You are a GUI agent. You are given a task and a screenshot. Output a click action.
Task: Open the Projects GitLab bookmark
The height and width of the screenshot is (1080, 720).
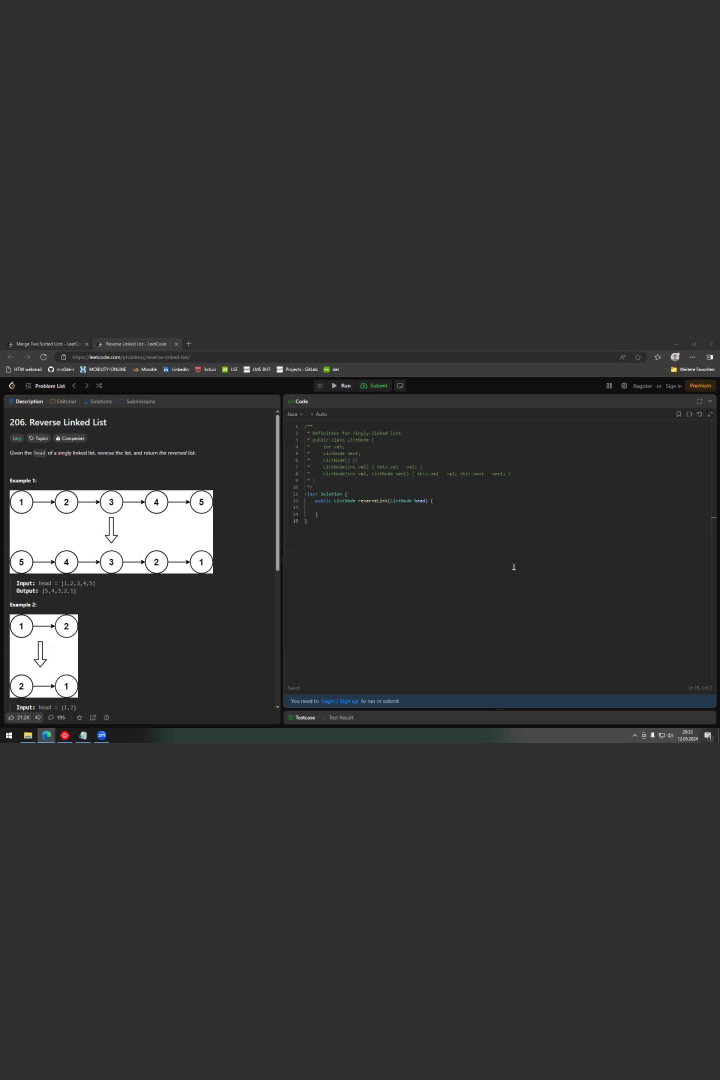(297, 369)
